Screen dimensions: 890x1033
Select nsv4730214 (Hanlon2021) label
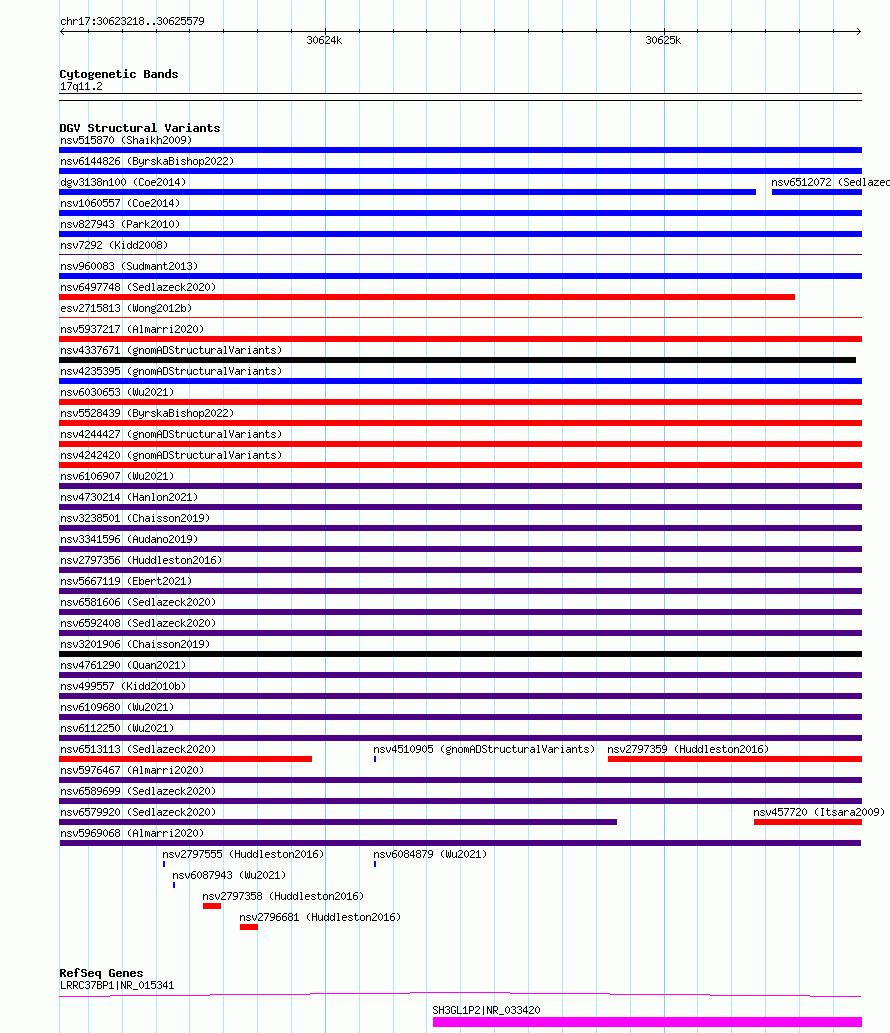point(129,499)
